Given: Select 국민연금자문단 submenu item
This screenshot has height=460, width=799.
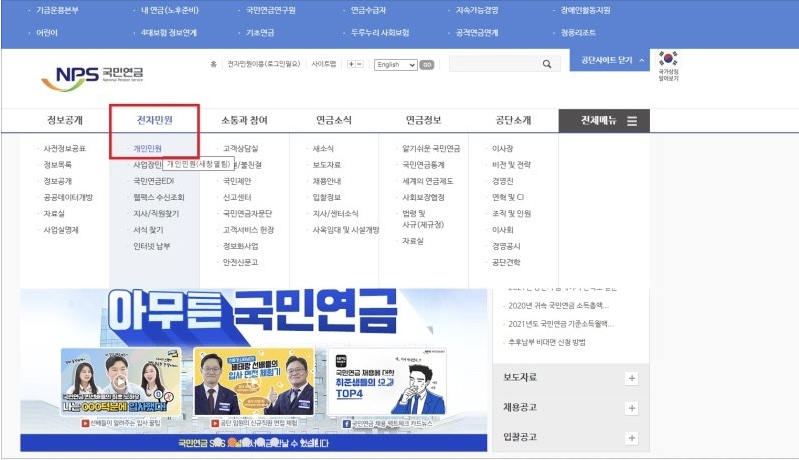Looking at the screenshot, I should click(x=247, y=213).
